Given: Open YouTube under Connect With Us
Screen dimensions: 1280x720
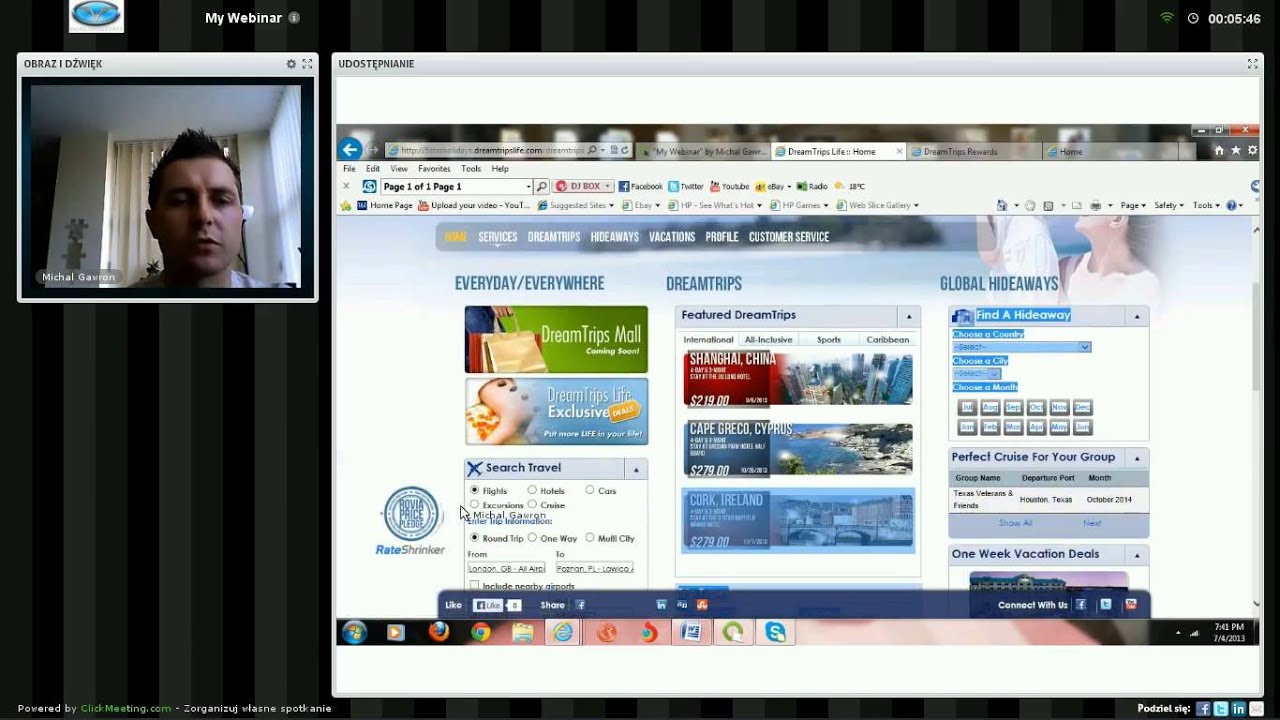Looking at the screenshot, I should click(1131, 605).
